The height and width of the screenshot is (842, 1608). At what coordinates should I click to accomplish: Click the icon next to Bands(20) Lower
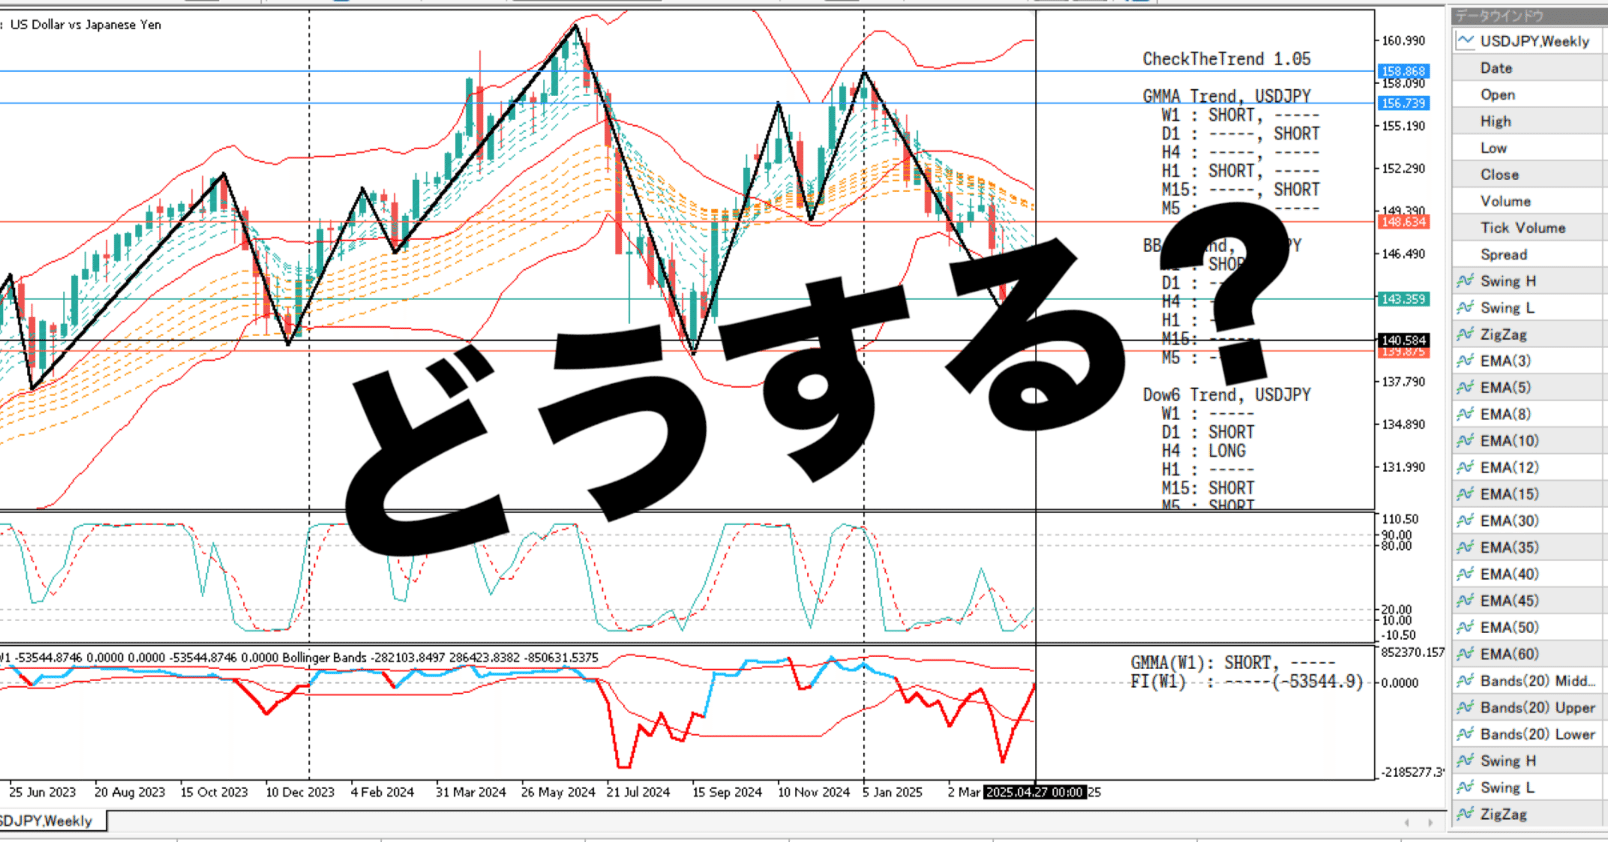[x=1466, y=734]
